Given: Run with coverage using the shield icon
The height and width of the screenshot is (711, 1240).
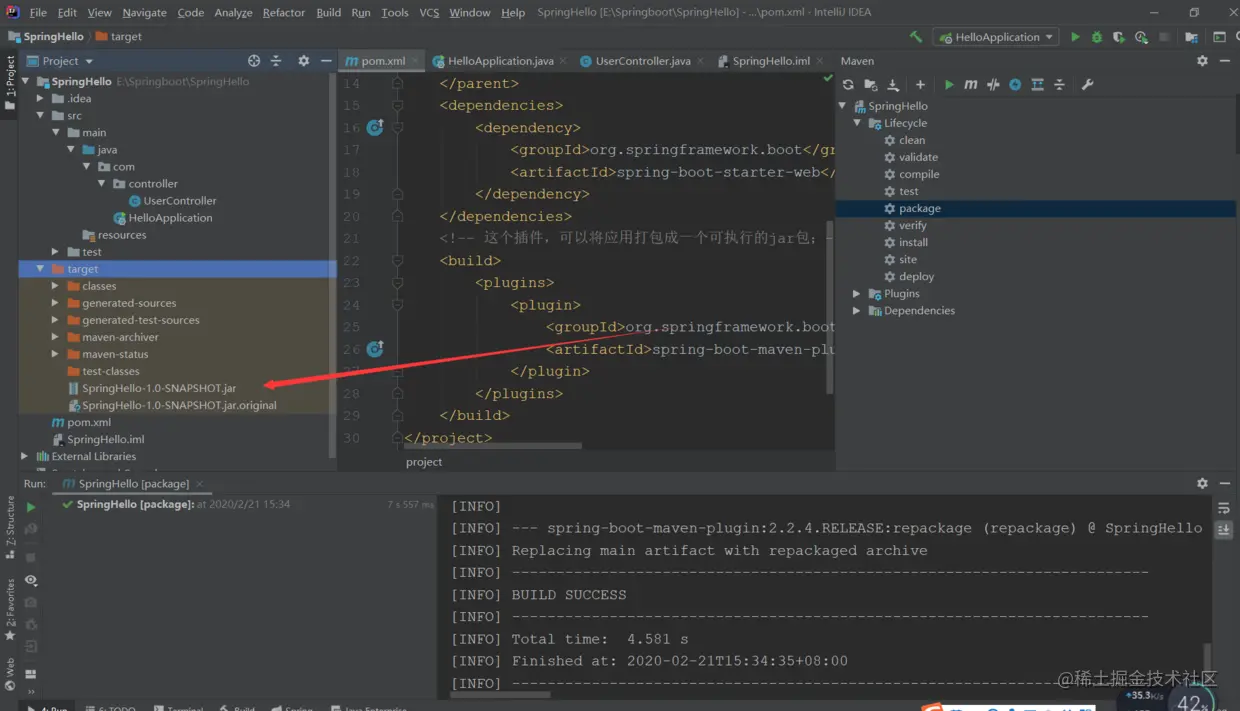Looking at the screenshot, I should (1119, 36).
